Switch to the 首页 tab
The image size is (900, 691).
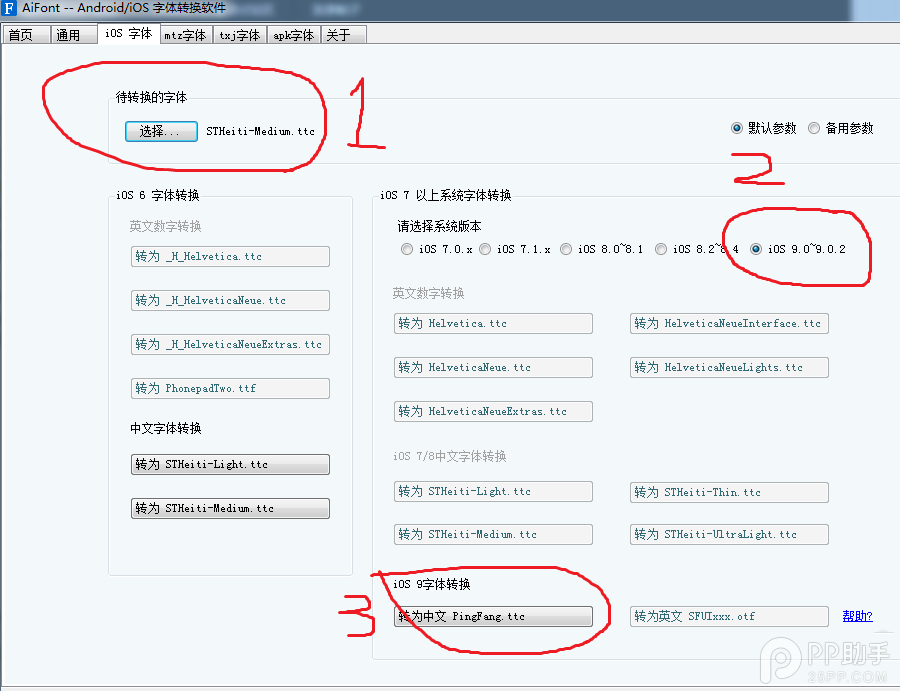tap(24, 33)
